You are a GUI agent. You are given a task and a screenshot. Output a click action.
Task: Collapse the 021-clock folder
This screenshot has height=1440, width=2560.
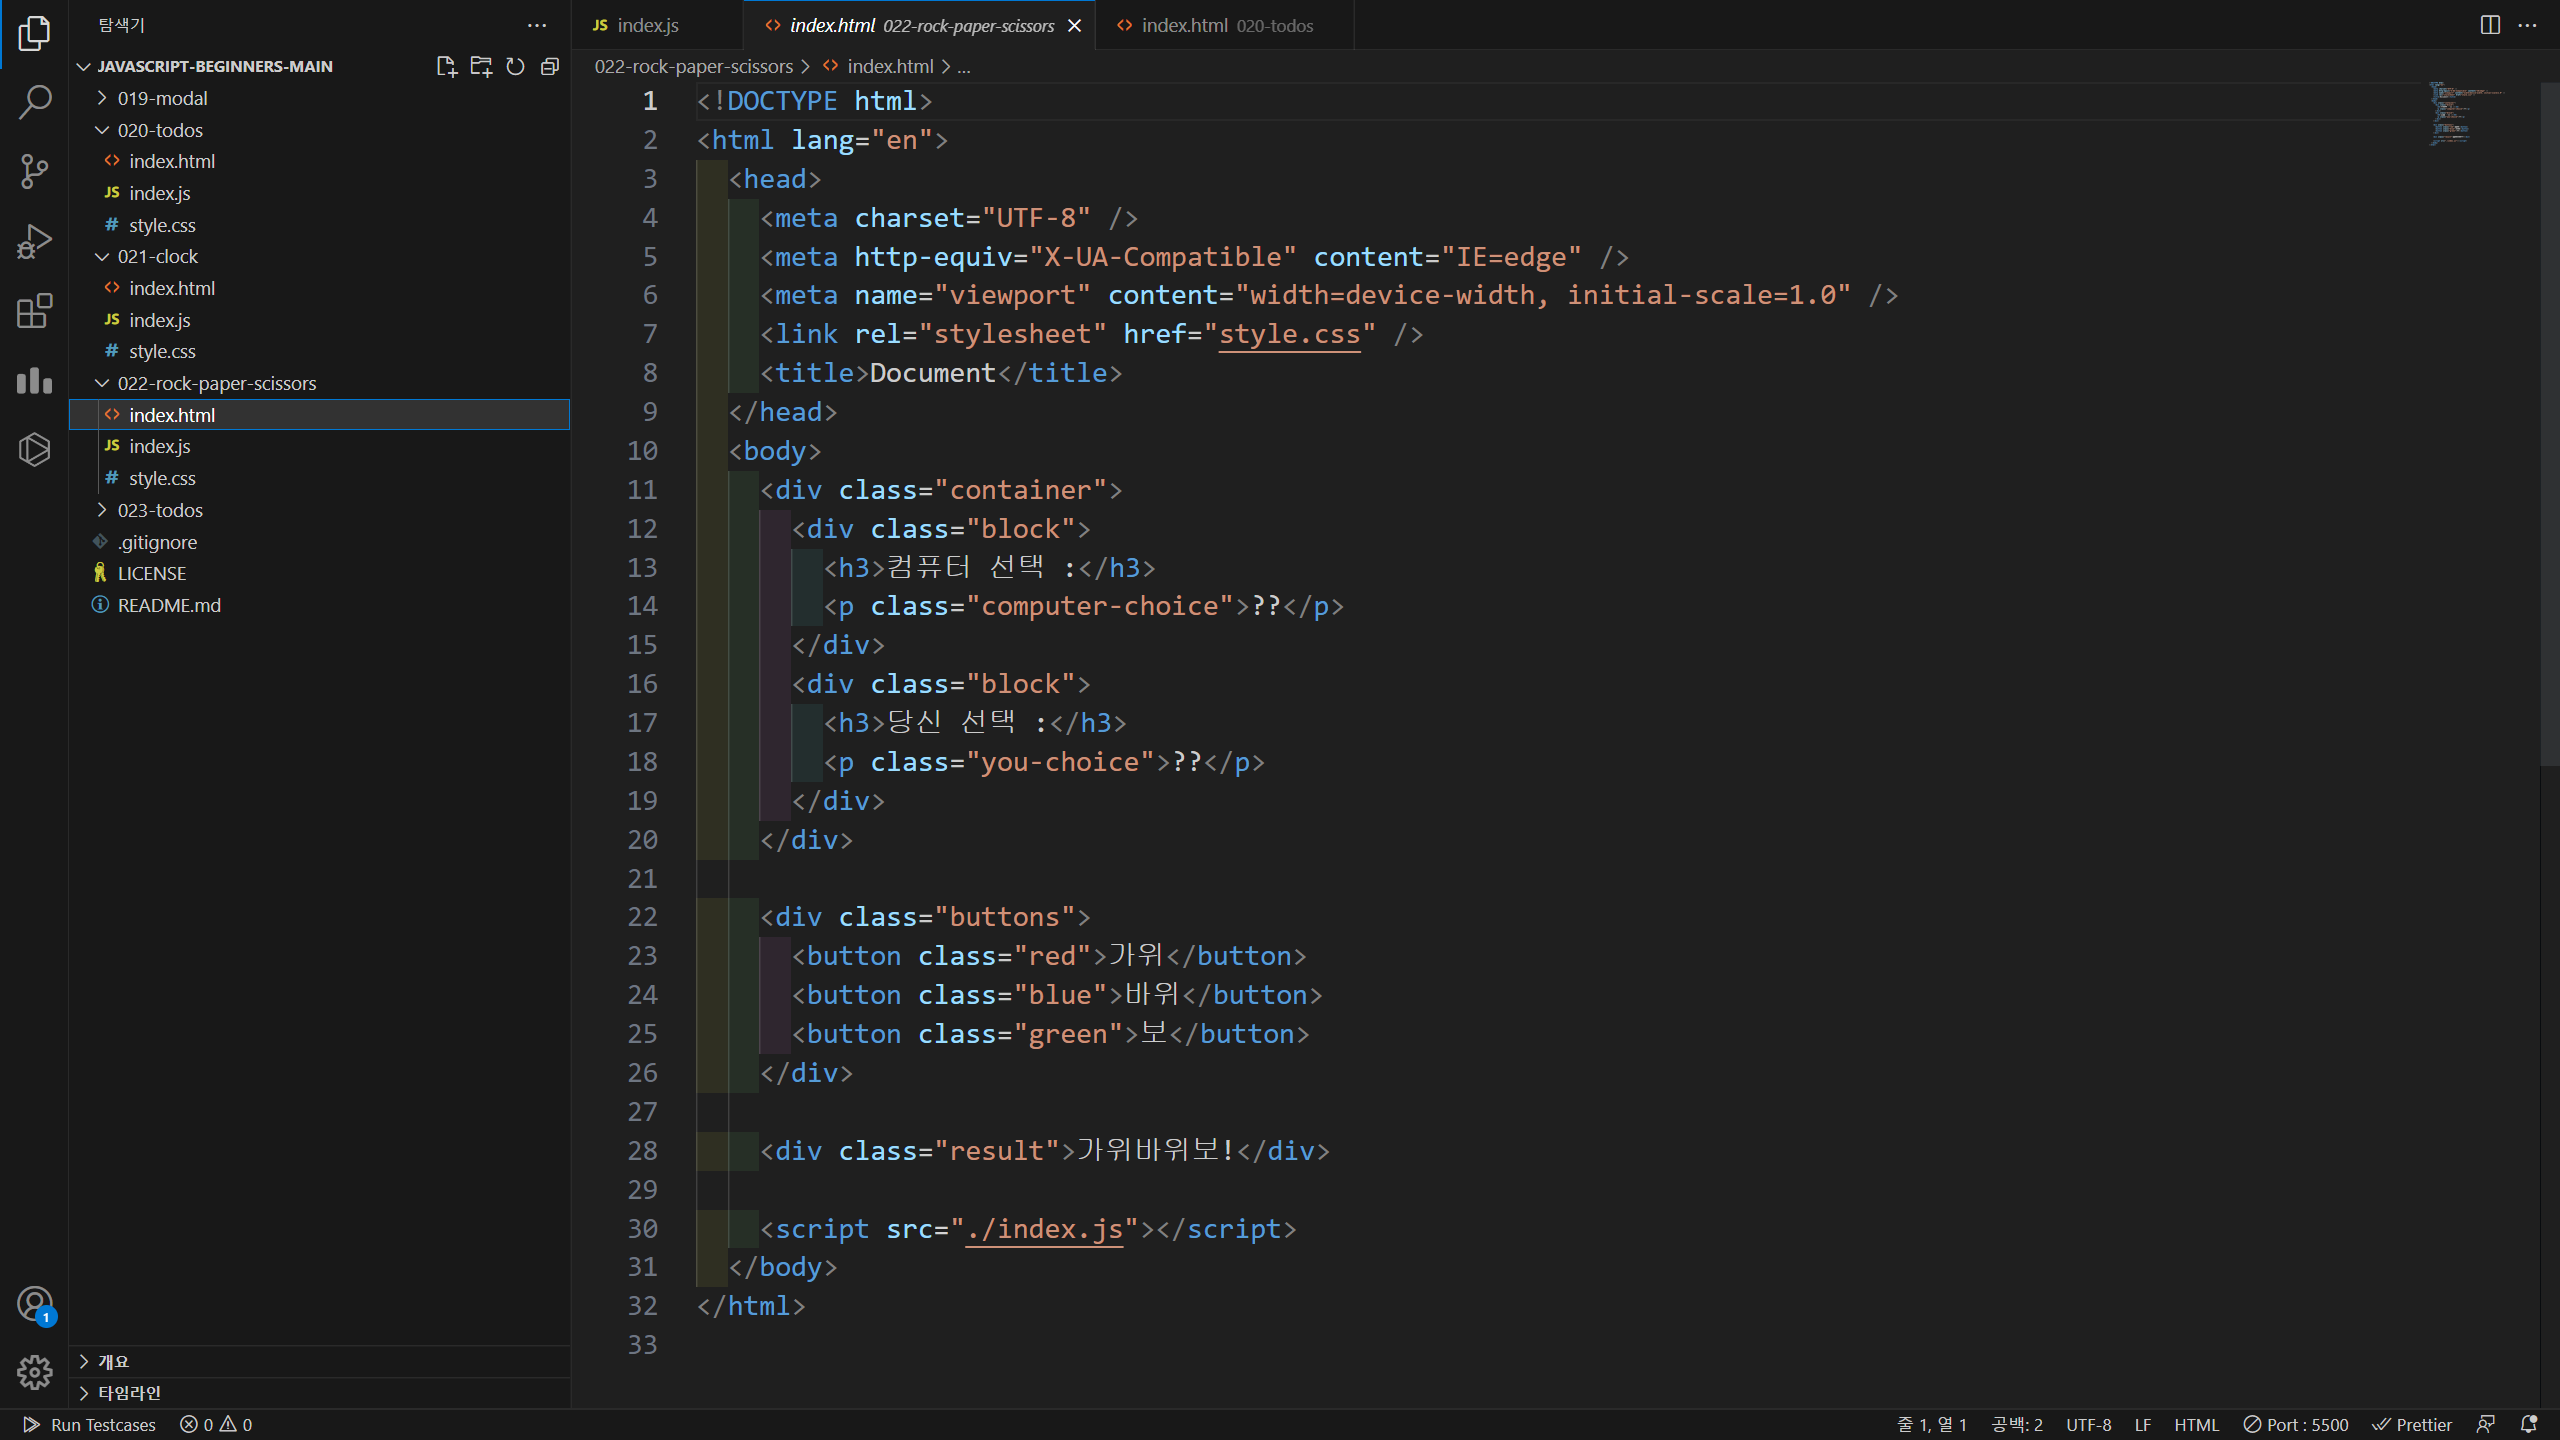(x=157, y=256)
